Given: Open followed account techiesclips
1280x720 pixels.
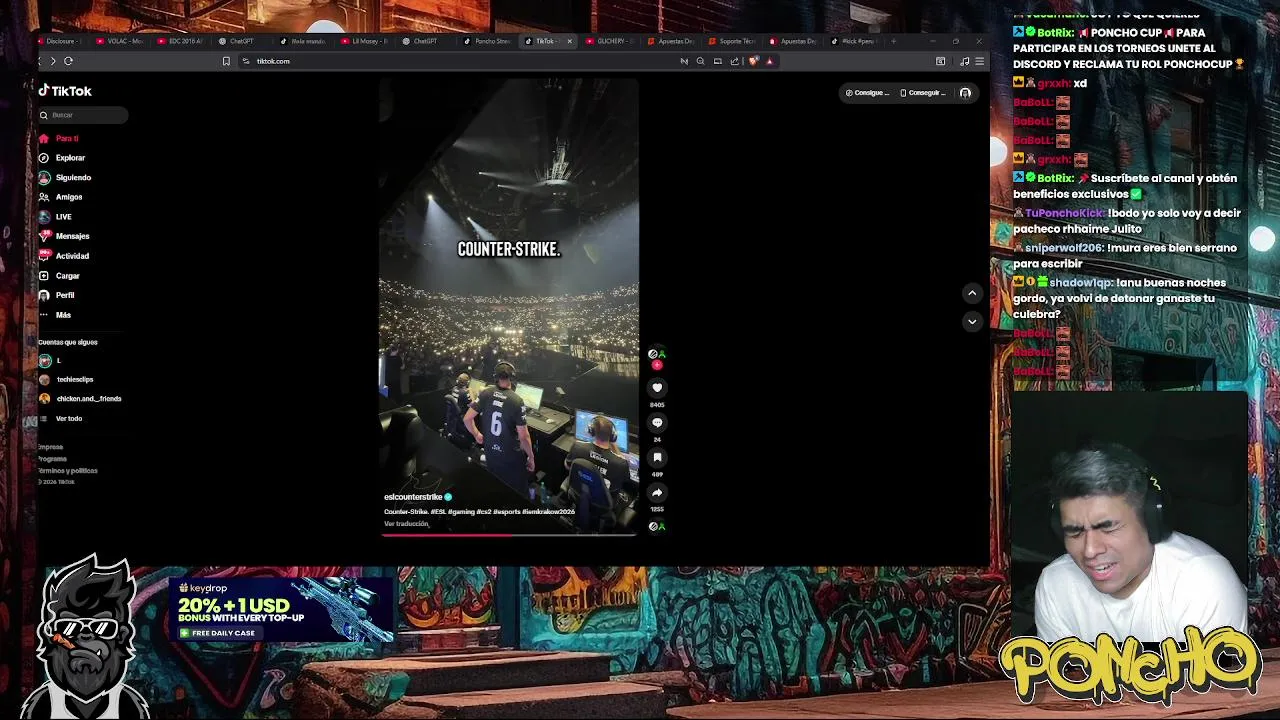Looking at the screenshot, I should 66,379.
